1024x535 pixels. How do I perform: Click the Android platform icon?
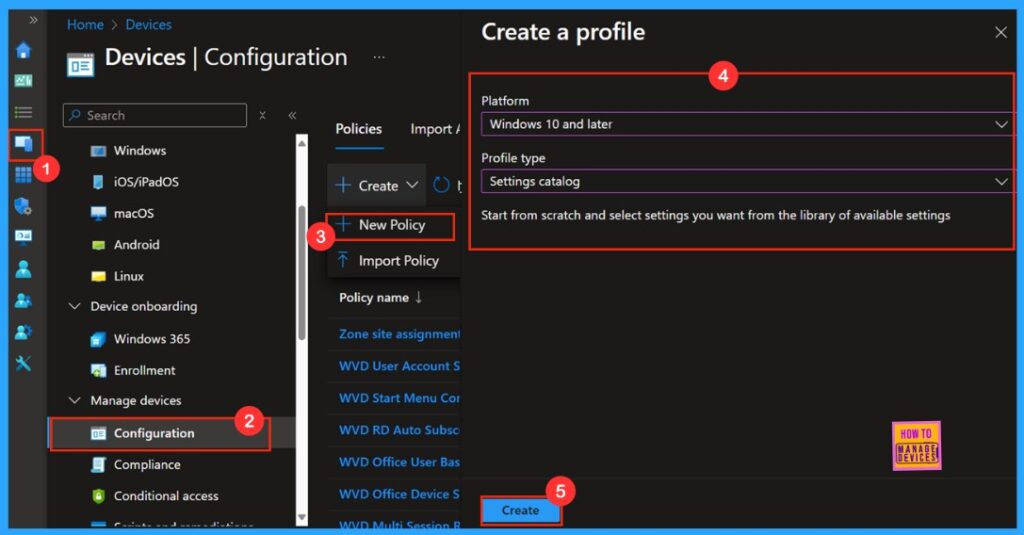(x=99, y=245)
